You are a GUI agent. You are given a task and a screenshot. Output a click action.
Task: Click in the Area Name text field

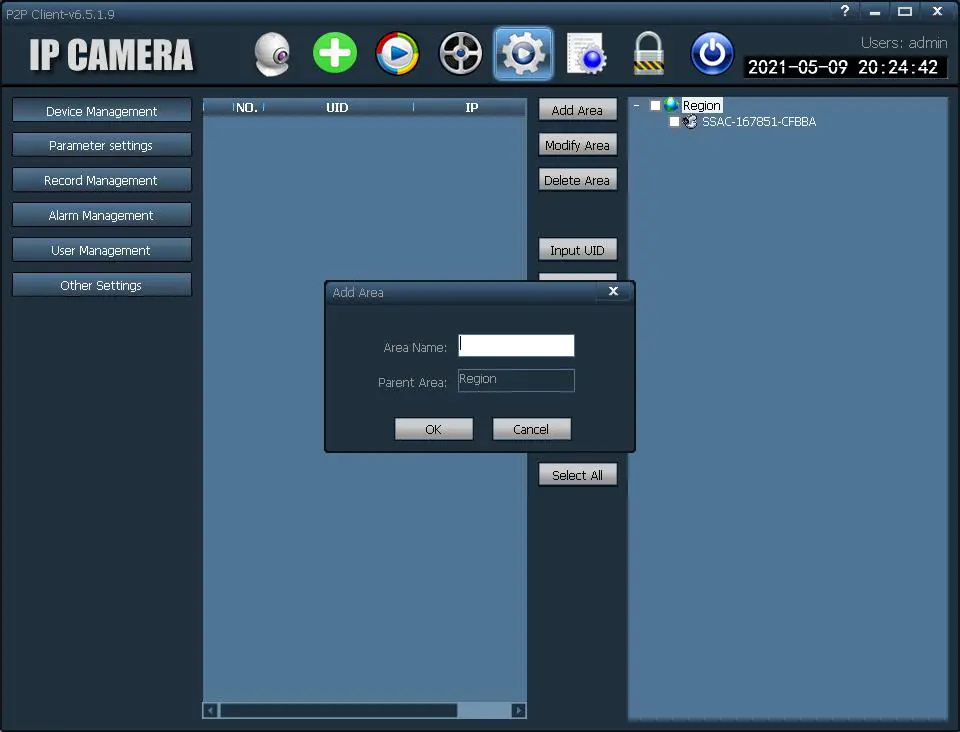click(x=516, y=346)
